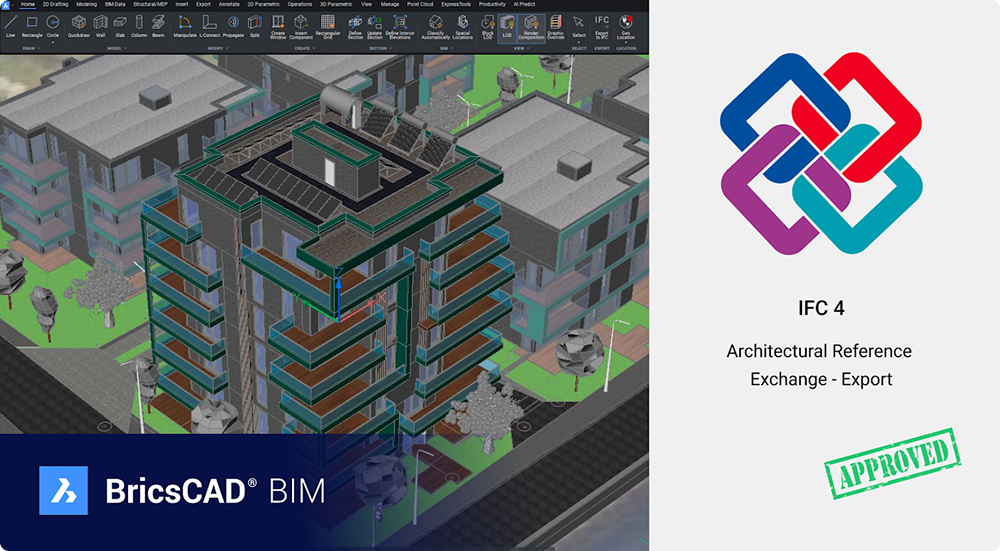Expand the Section panel group

tap(381, 48)
